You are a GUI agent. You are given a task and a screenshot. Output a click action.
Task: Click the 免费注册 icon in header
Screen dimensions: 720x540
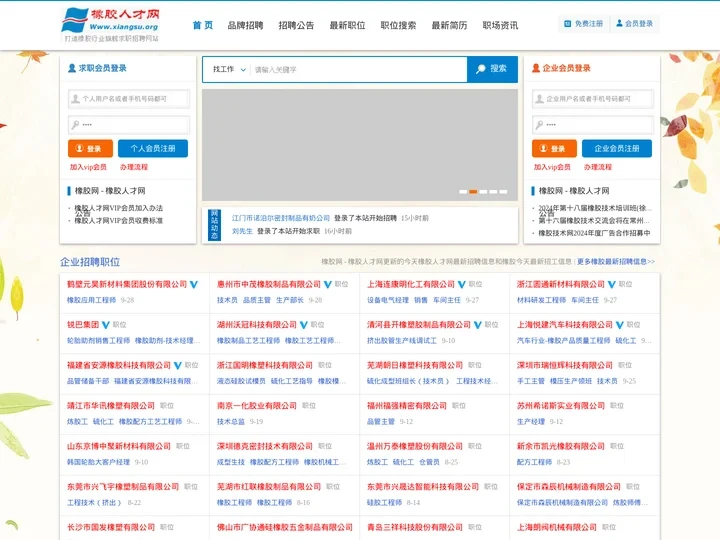tap(568, 23)
